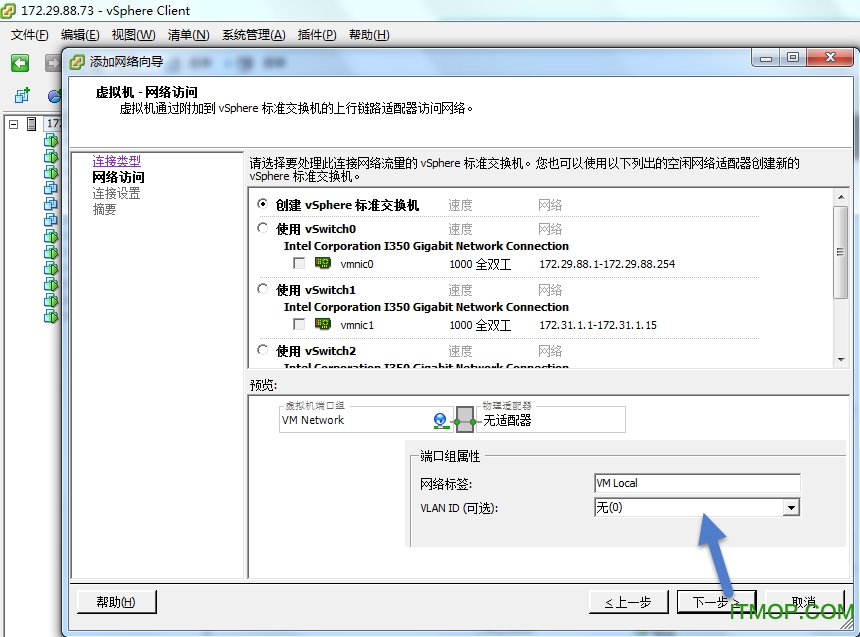
Task: Click the <上一步 back button
Action: coord(629,602)
